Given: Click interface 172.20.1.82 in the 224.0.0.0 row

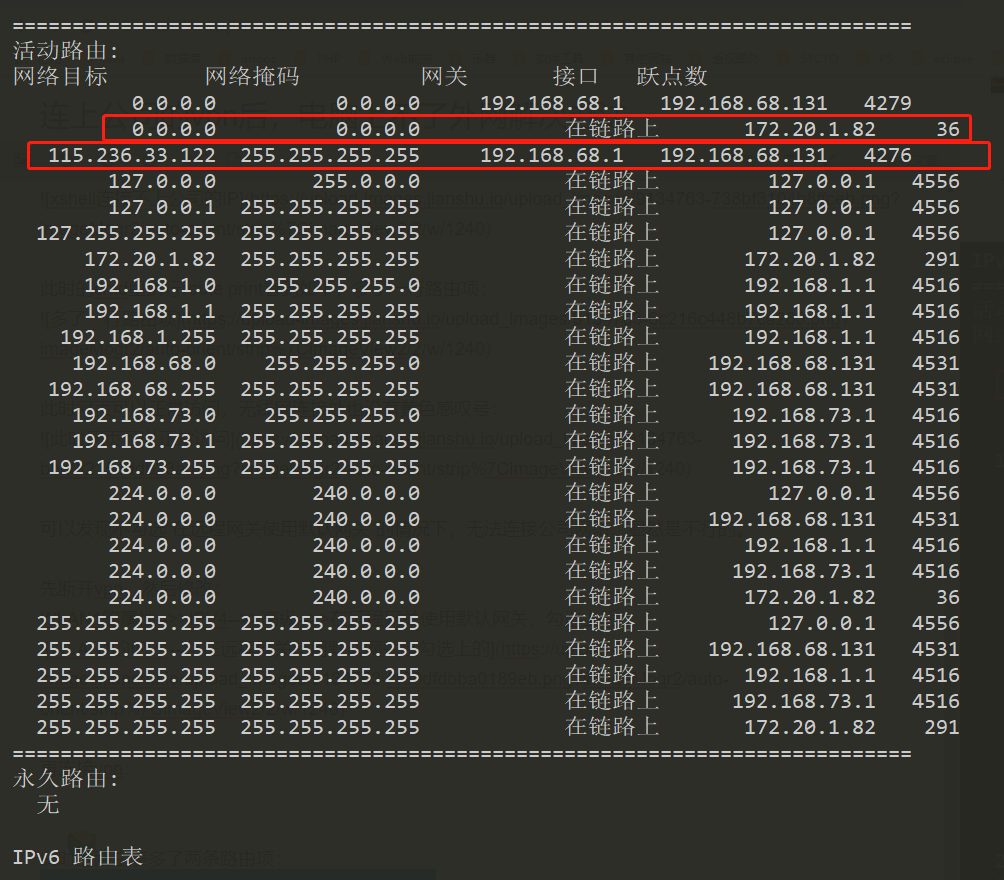Looking at the screenshot, I should [x=809, y=597].
